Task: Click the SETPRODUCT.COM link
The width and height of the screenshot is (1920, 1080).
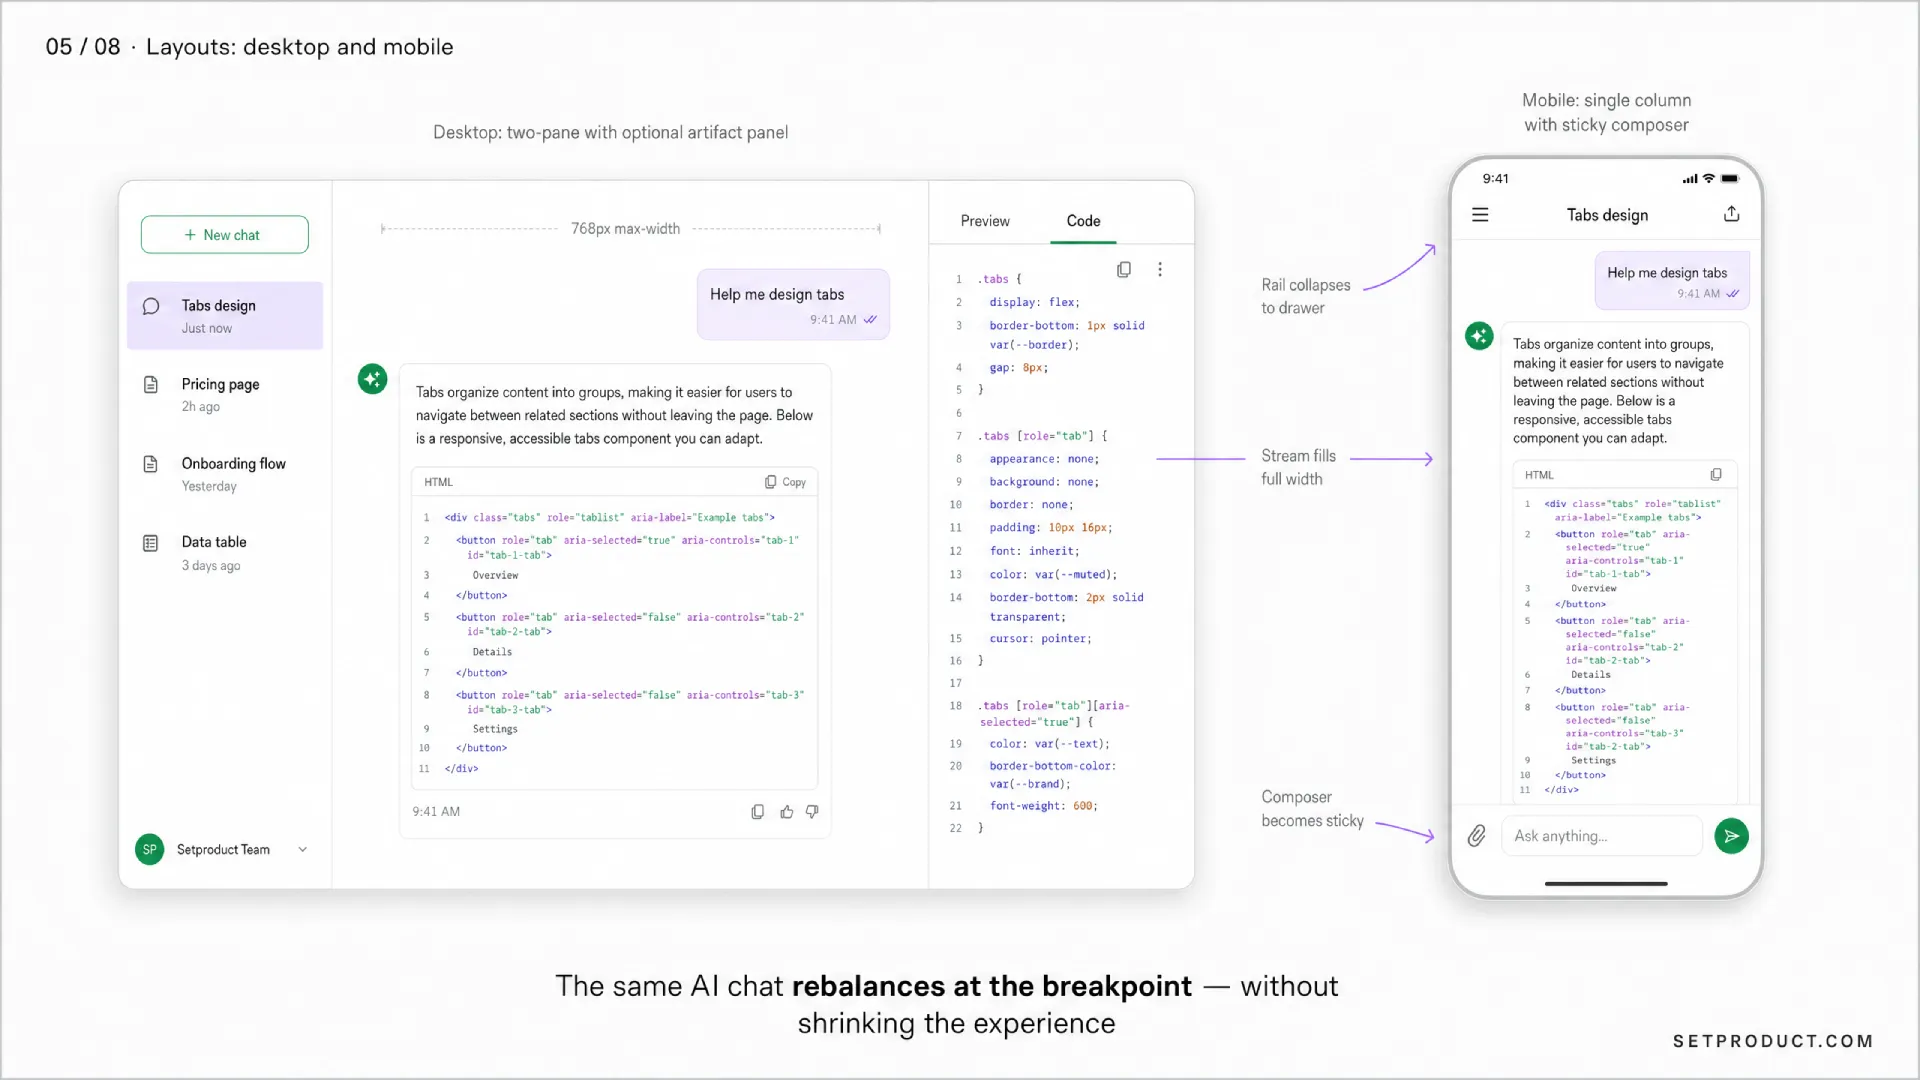Action: pos(1773,1041)
